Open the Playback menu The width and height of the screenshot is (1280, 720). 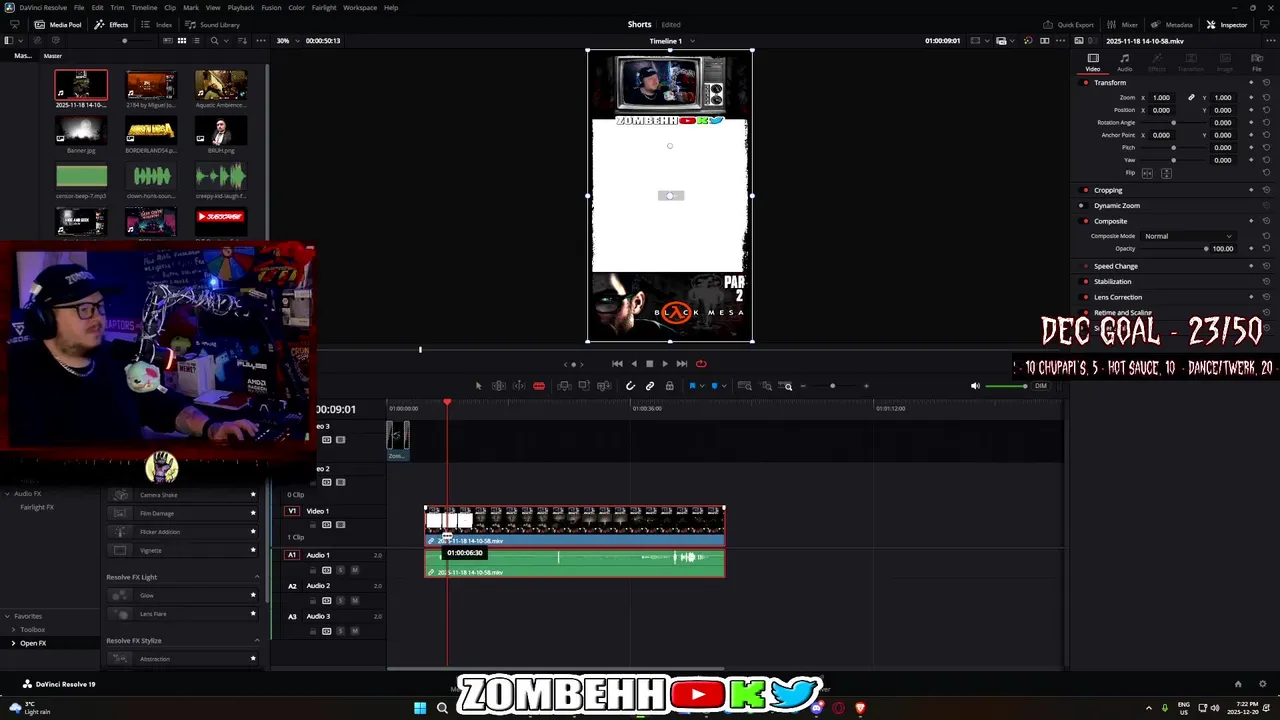(x=241, y=7)
